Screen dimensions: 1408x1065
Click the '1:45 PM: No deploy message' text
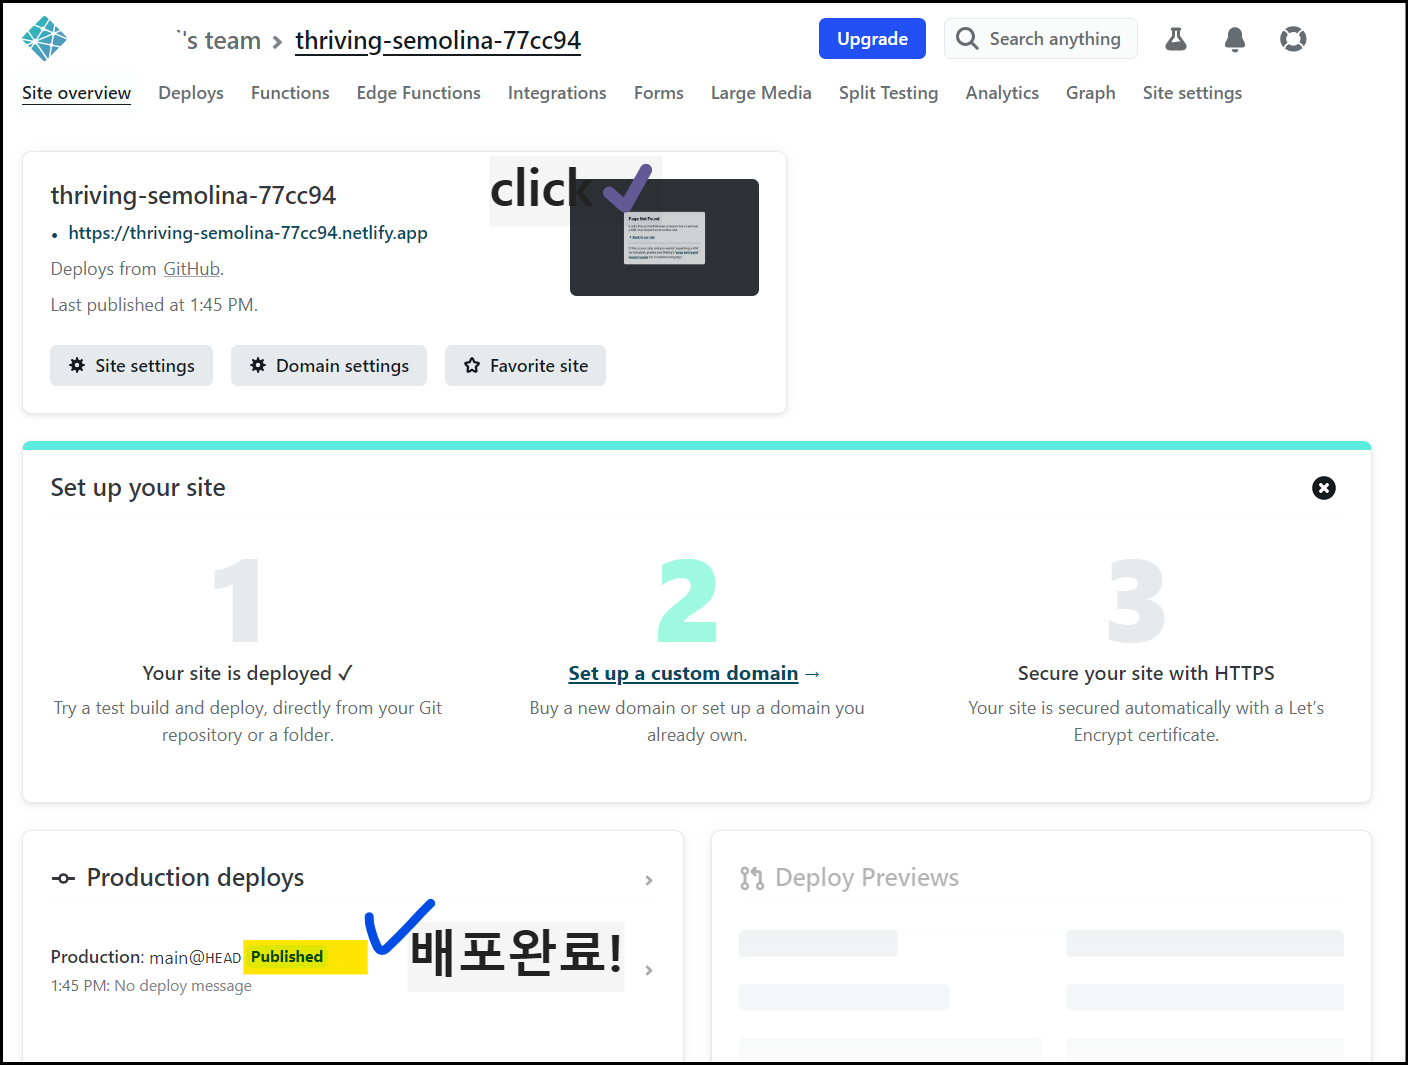[x=151, y=986]
